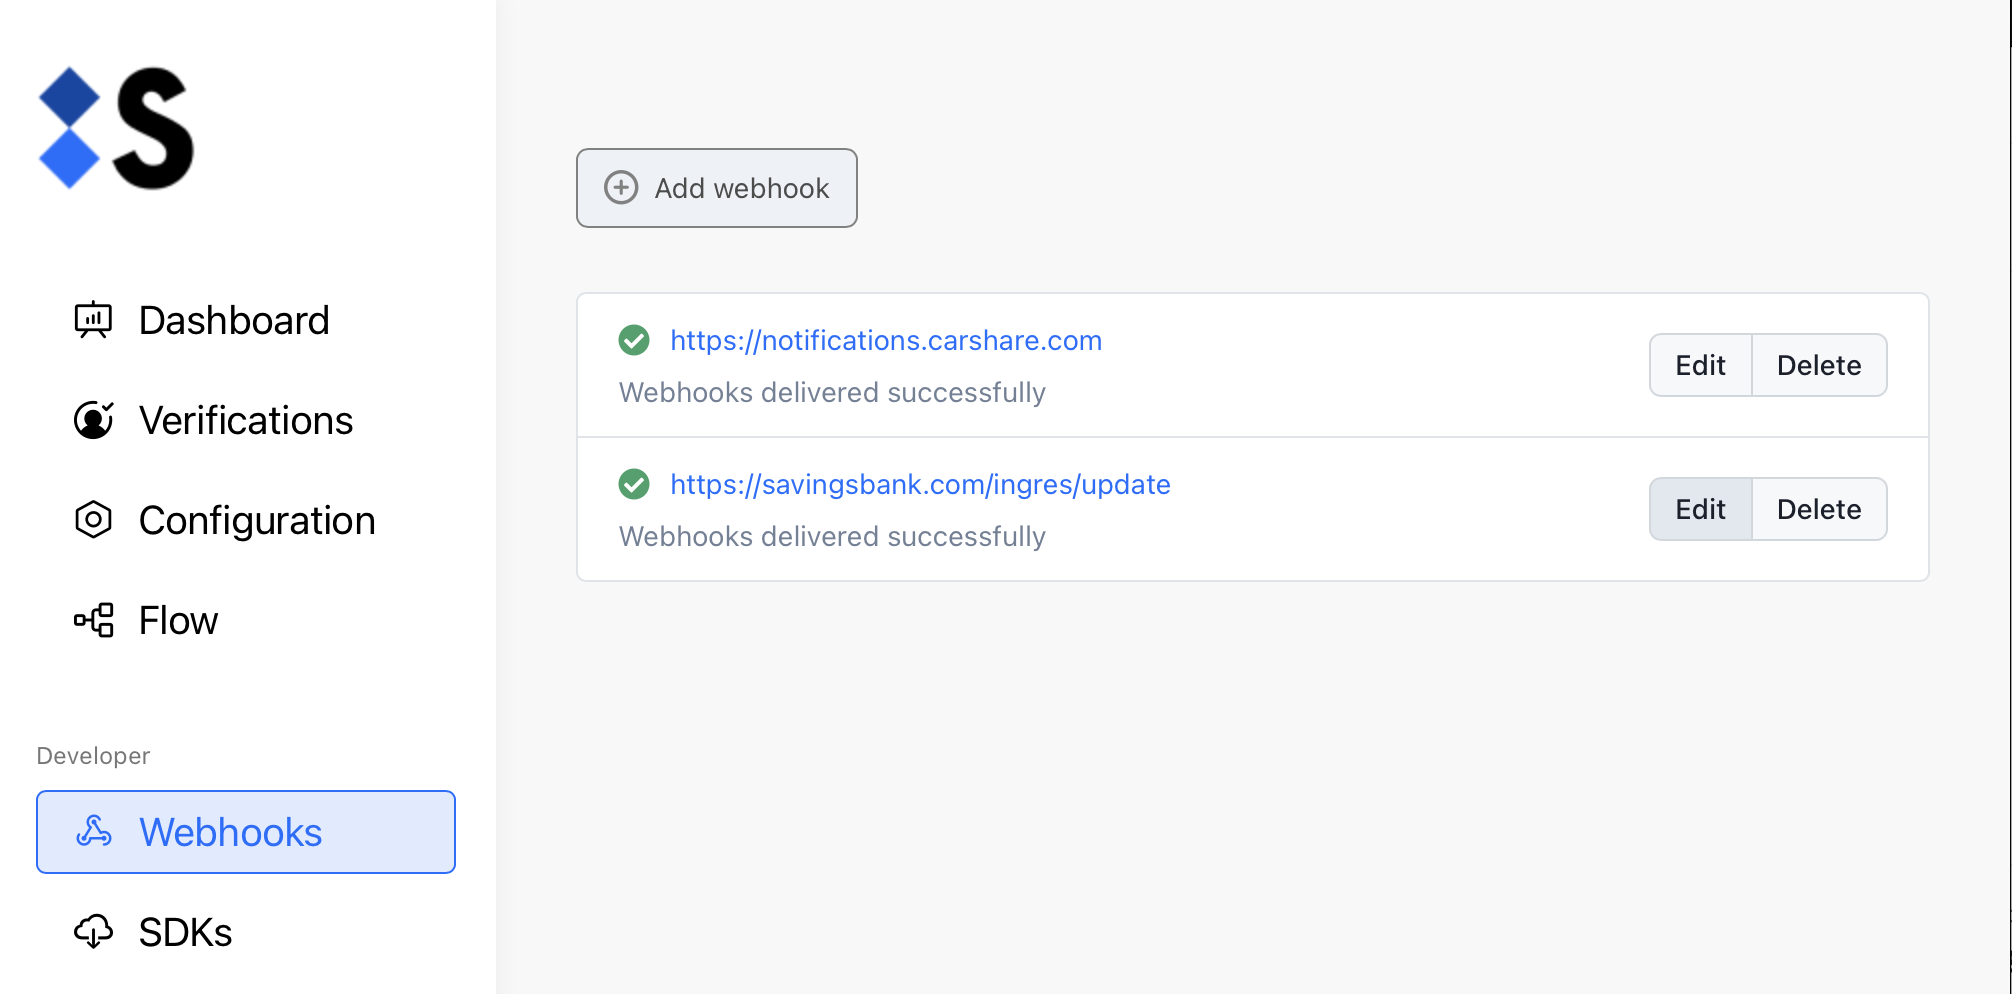Image resolution: width=2012 pixels, height=994 pixels.
Task: Open the SDKs menu label
Action: tap(185, 932)
